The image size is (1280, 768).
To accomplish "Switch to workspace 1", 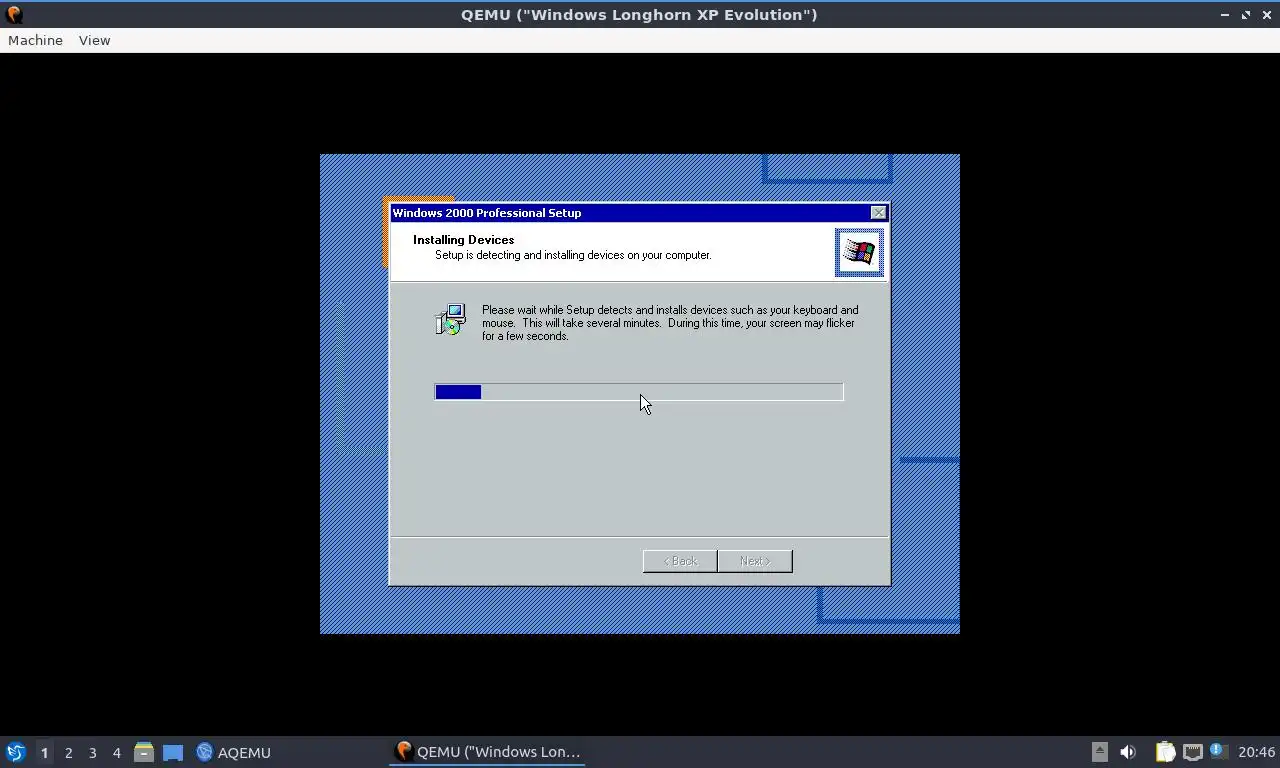I will pos(44,752).
